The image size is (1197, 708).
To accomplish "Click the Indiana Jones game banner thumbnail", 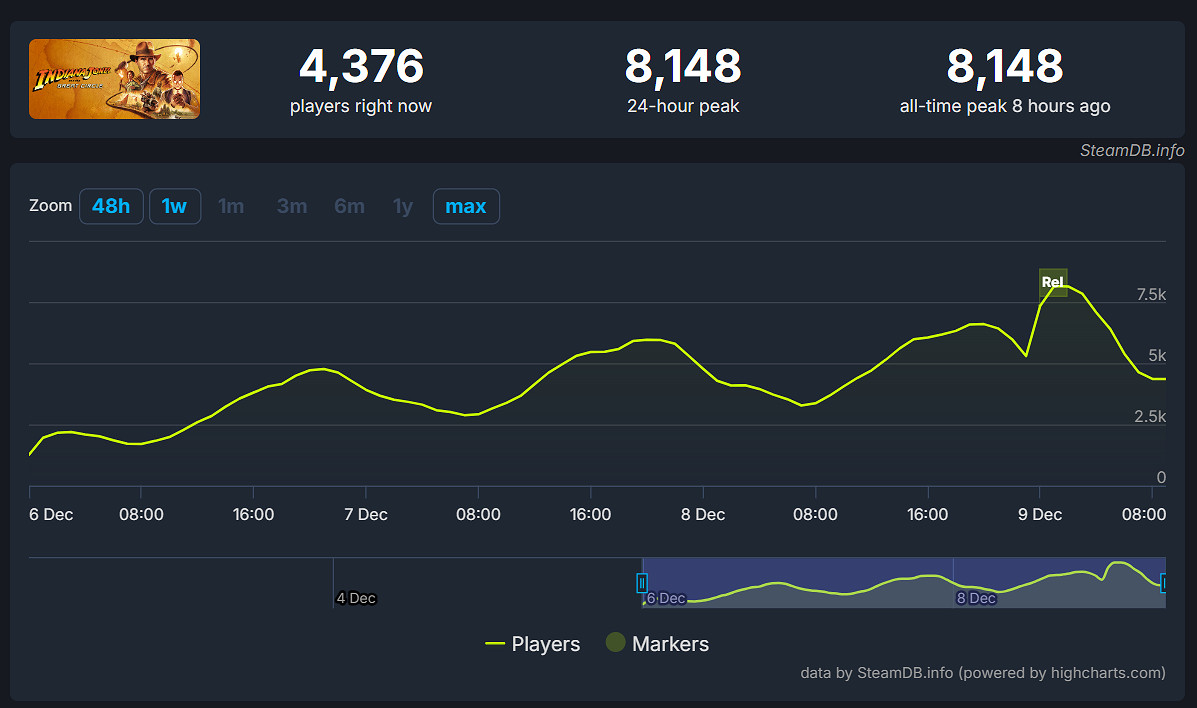I will pyautogui.click(x=114, y=79).
